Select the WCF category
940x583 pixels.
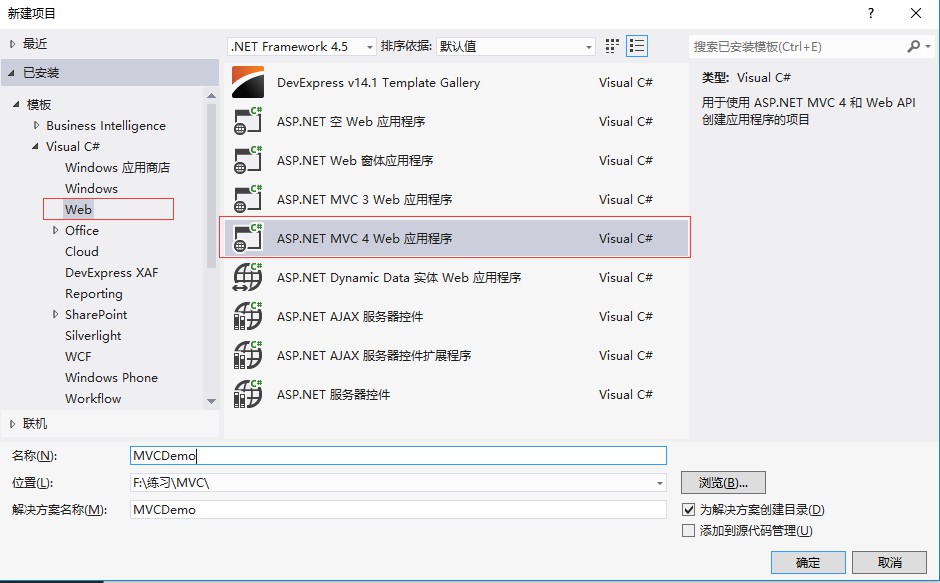pos(78,356)
